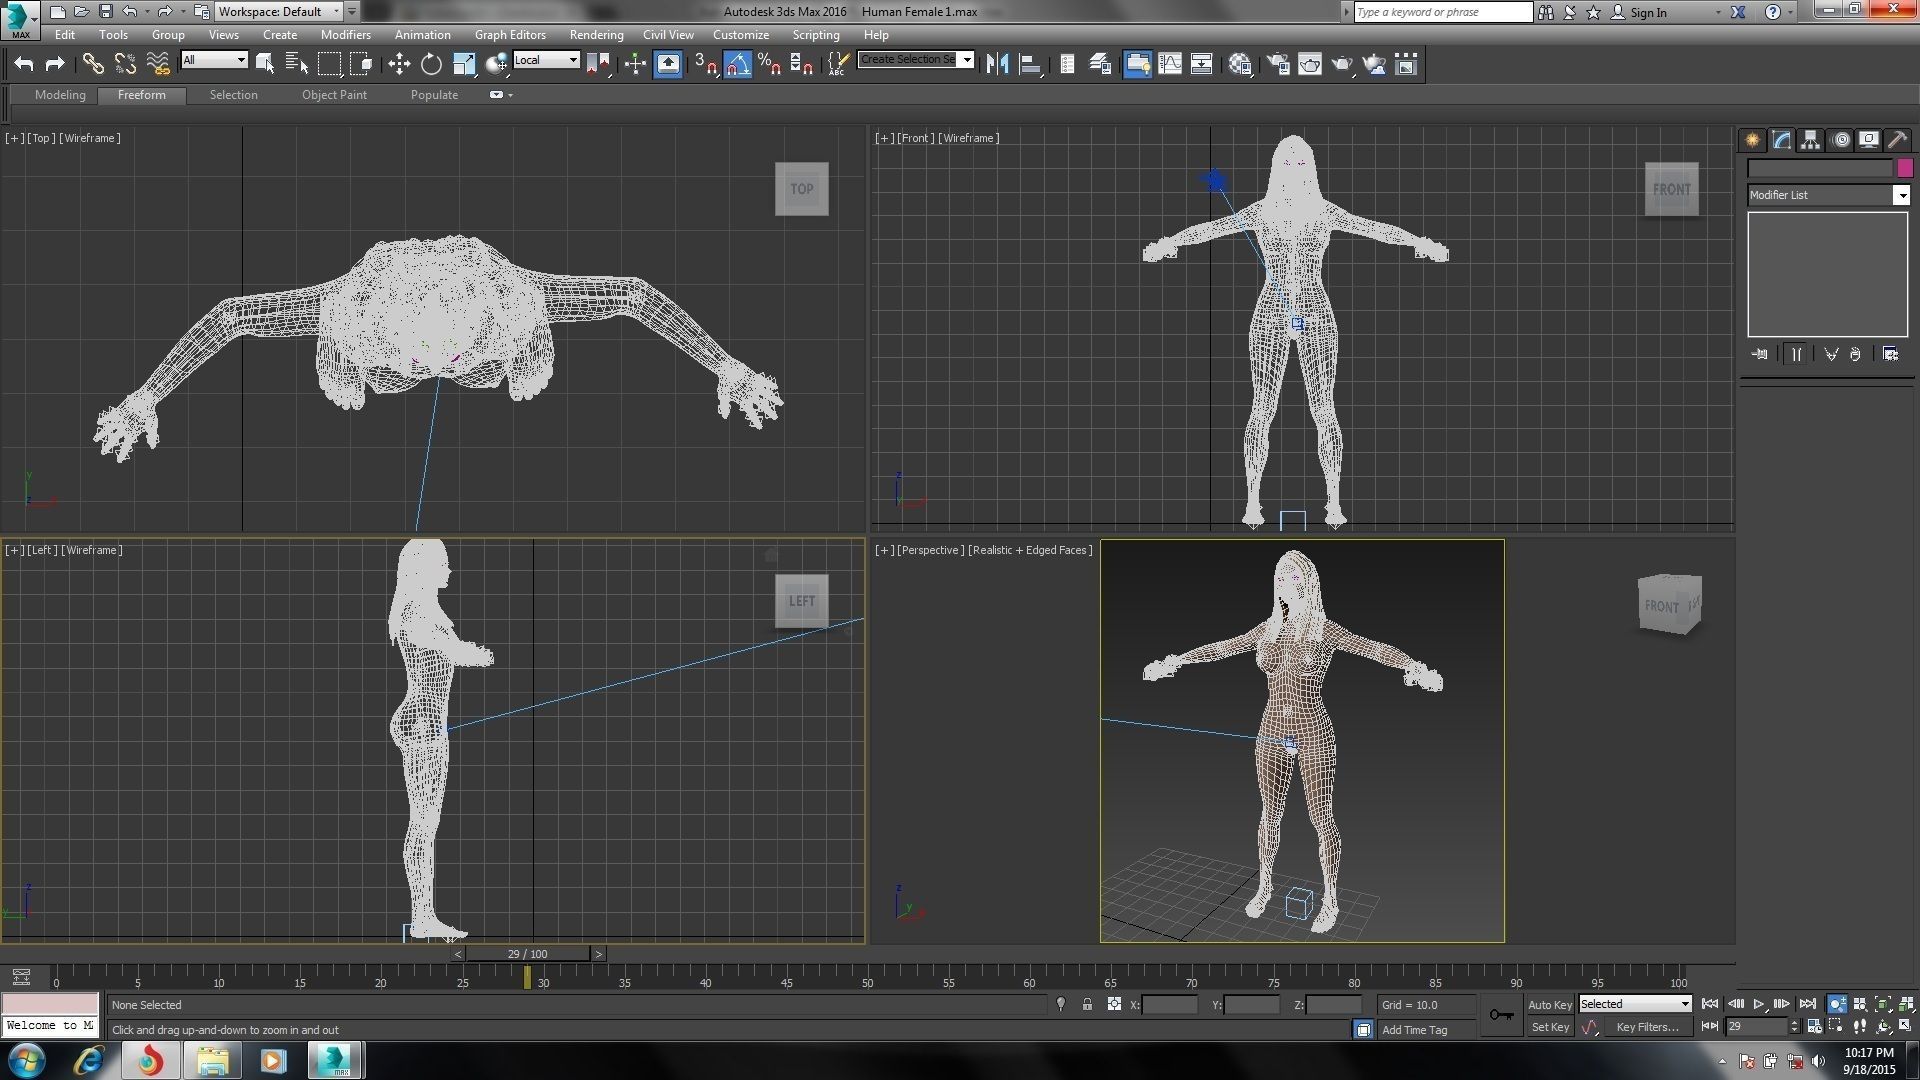Viewport: 1920px width, 1080px height.
Task: Activate Bind to Space Warp tool
Action: tap(158, 64)
